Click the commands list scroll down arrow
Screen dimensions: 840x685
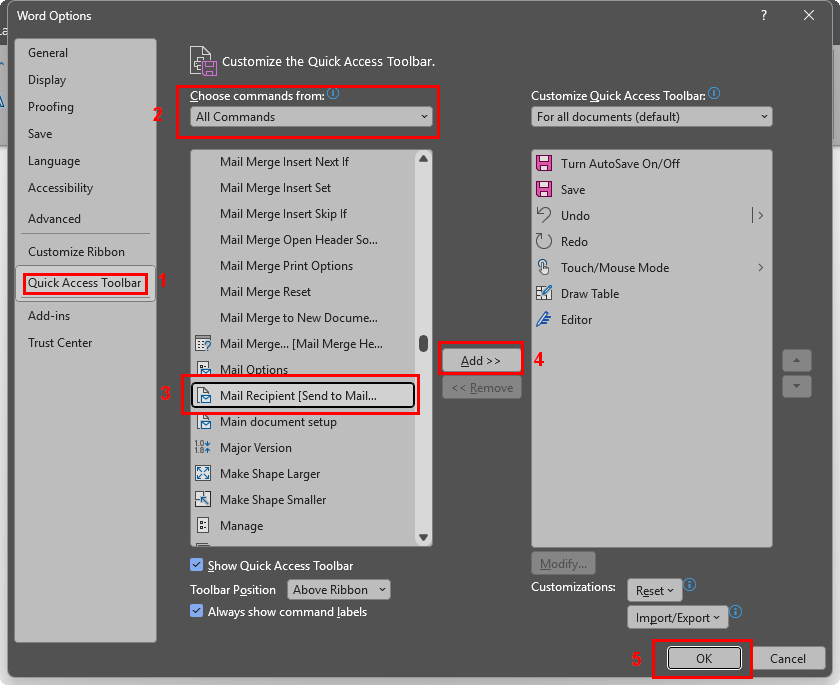point(423,537)
